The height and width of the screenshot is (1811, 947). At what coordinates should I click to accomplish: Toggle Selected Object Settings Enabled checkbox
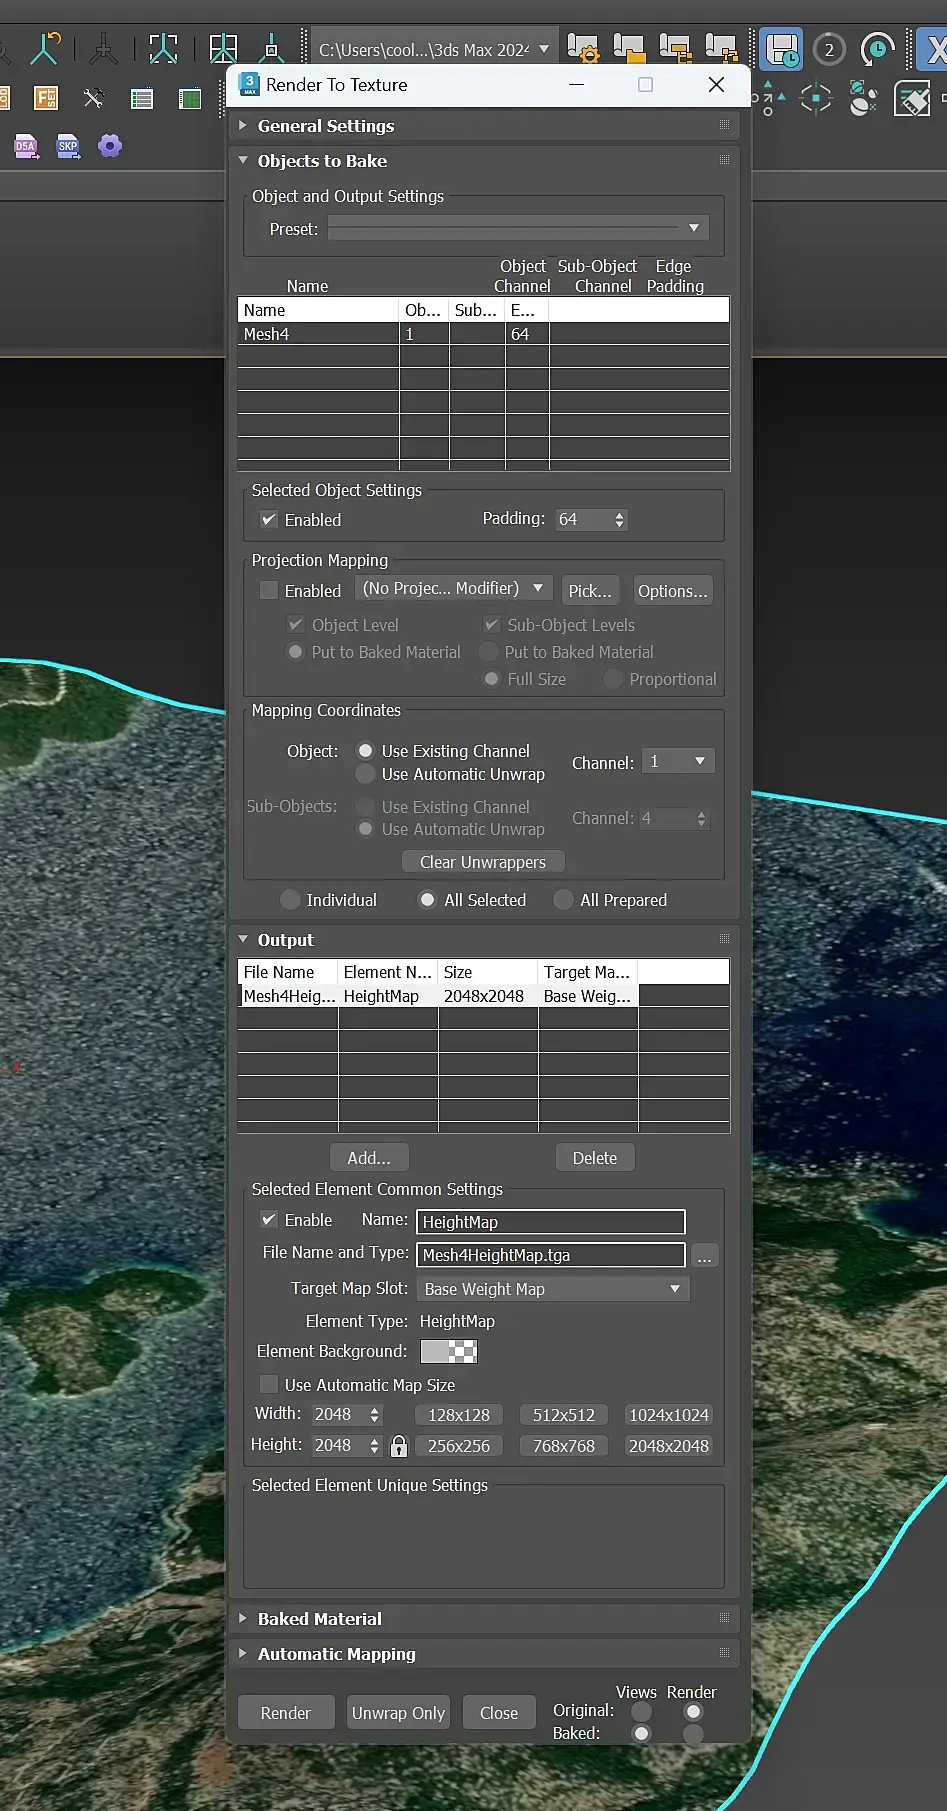pyautogui.click(x=268, y=520)
